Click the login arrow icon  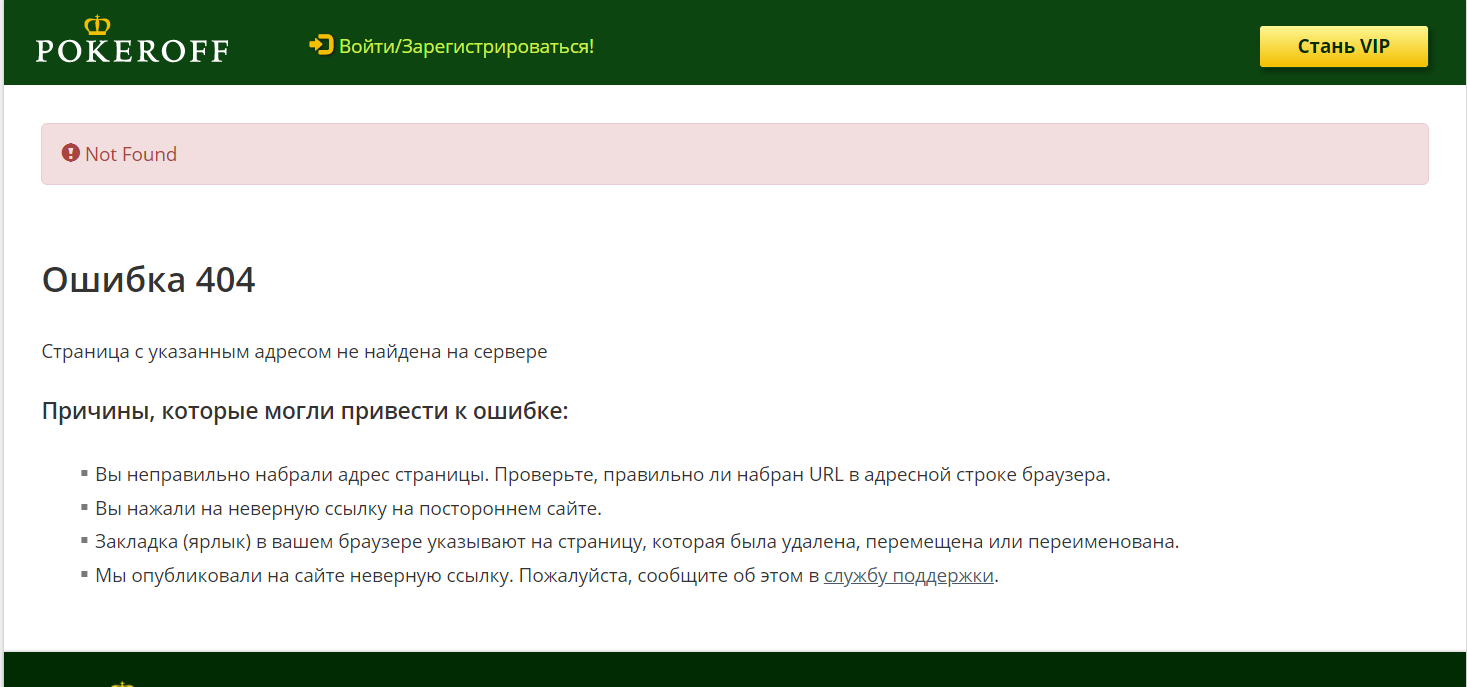321,45
